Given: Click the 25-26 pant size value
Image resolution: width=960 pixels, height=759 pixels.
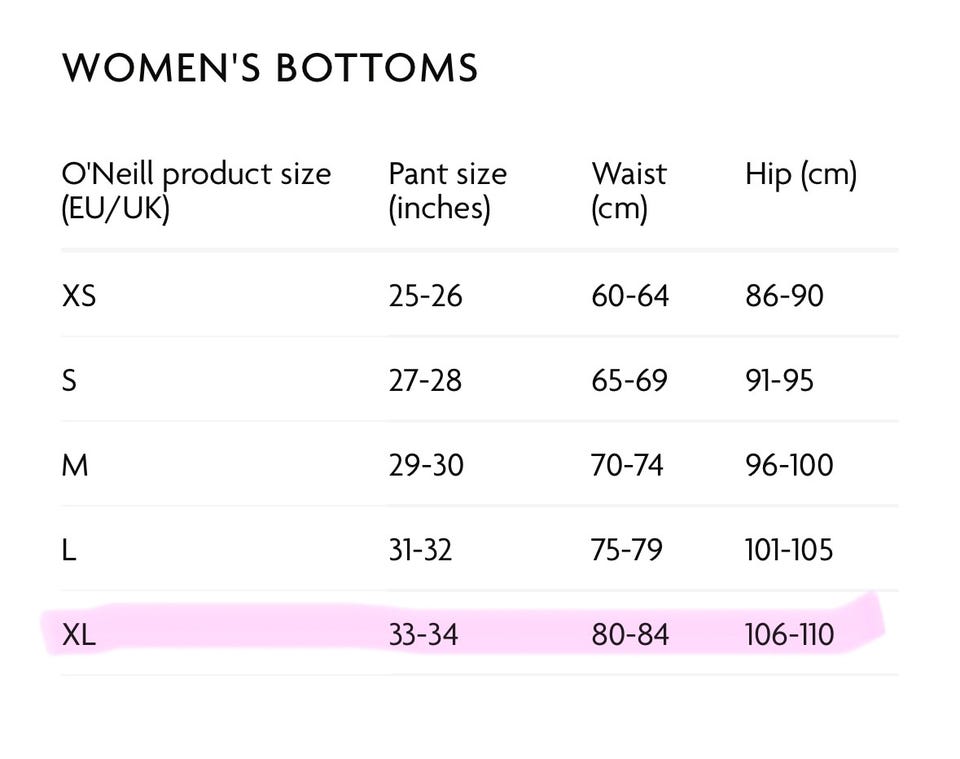Looking at the screenshot, I should pyautogui.click(x=425, y=296).
